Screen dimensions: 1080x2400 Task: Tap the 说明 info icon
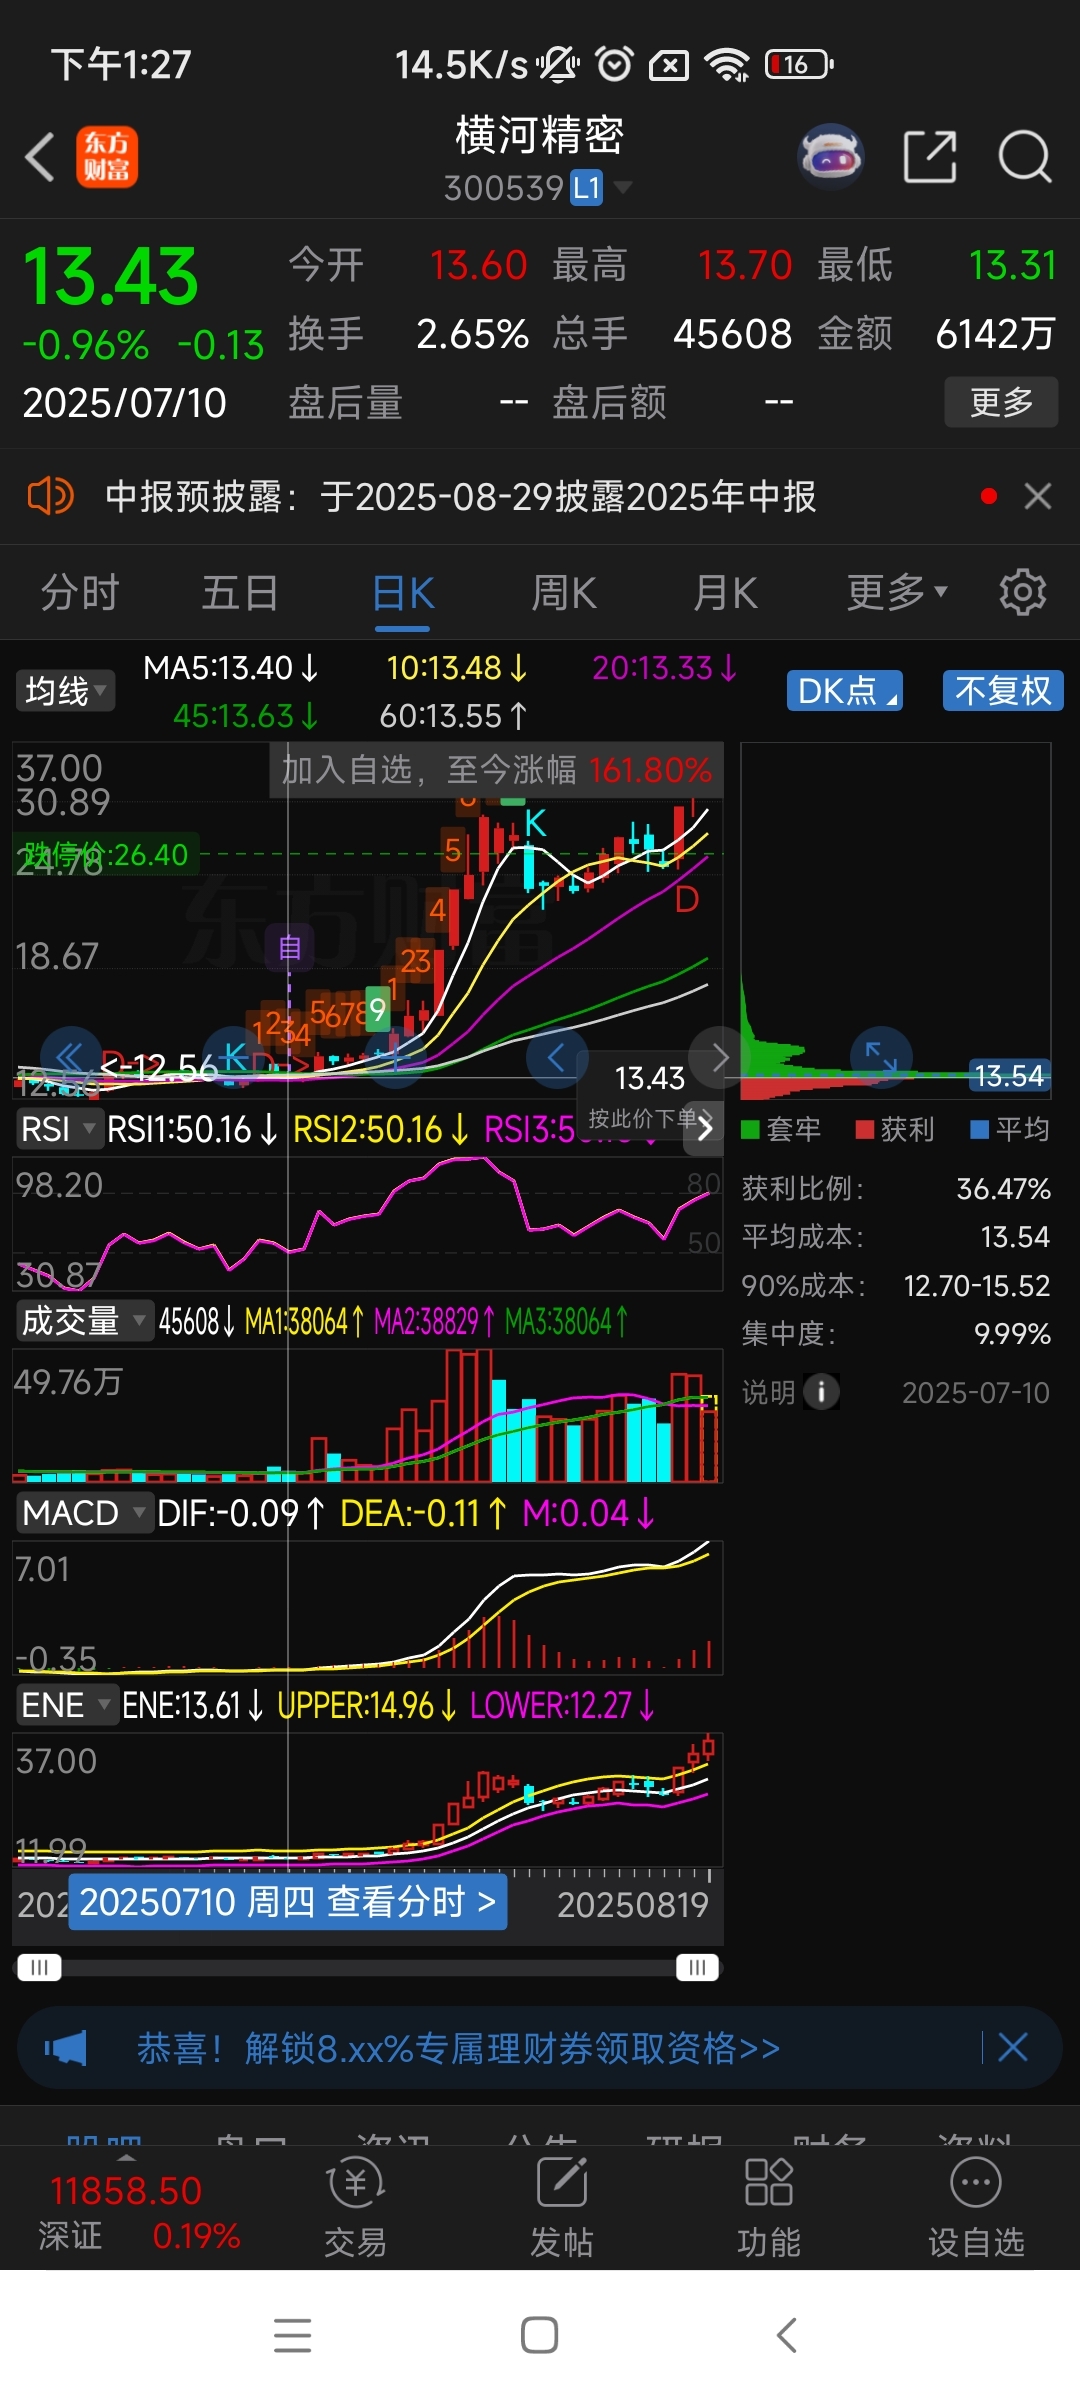coord(821,1392)
